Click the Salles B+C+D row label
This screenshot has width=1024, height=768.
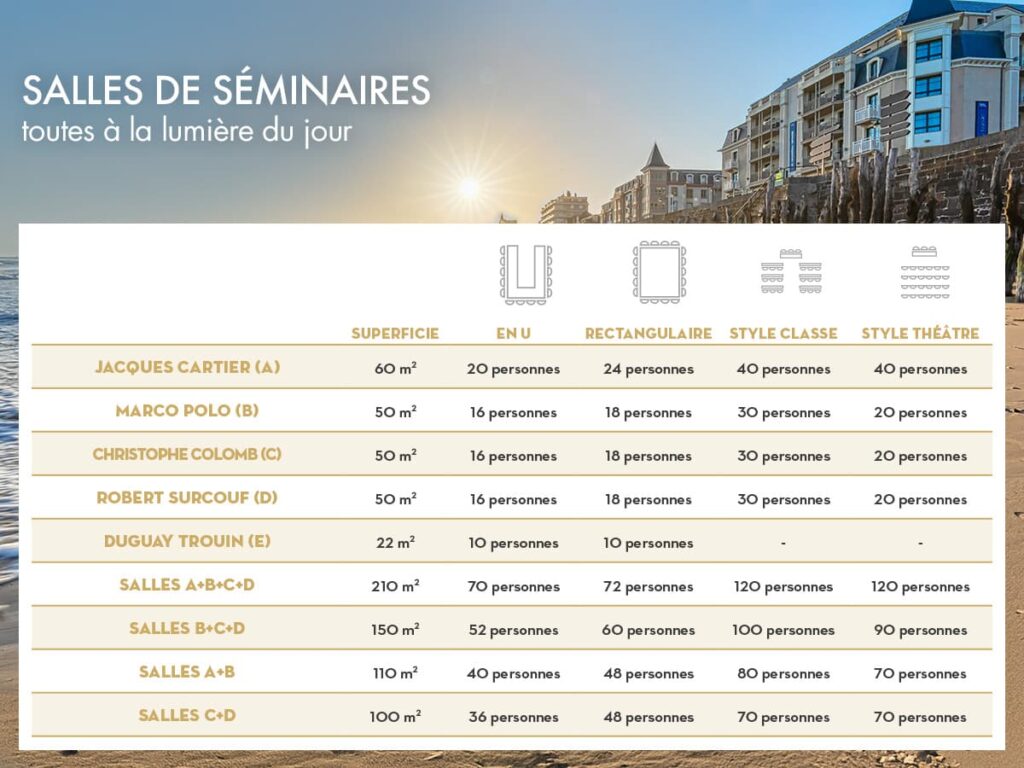[x=187, y=628]
